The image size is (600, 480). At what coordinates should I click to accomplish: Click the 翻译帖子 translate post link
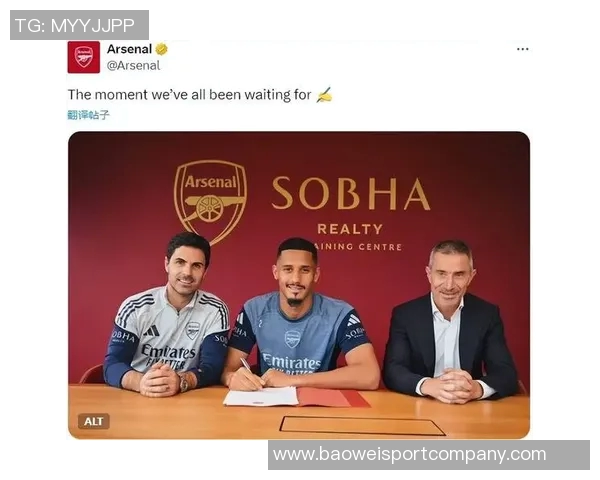[88, 115]
